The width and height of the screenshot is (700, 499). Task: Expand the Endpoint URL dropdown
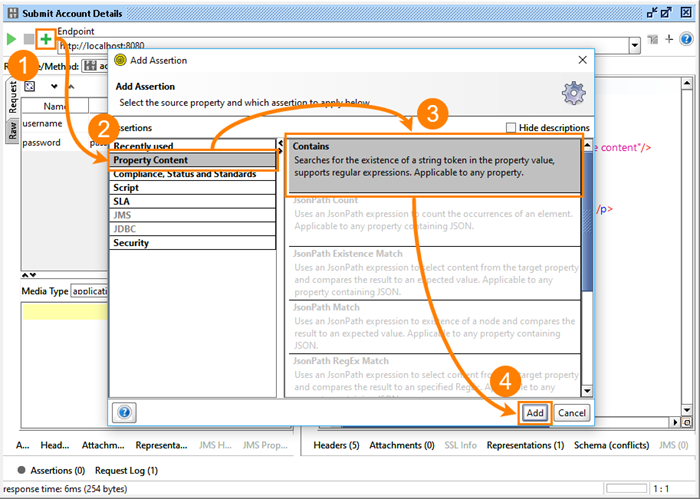click(x=635, y=46)
